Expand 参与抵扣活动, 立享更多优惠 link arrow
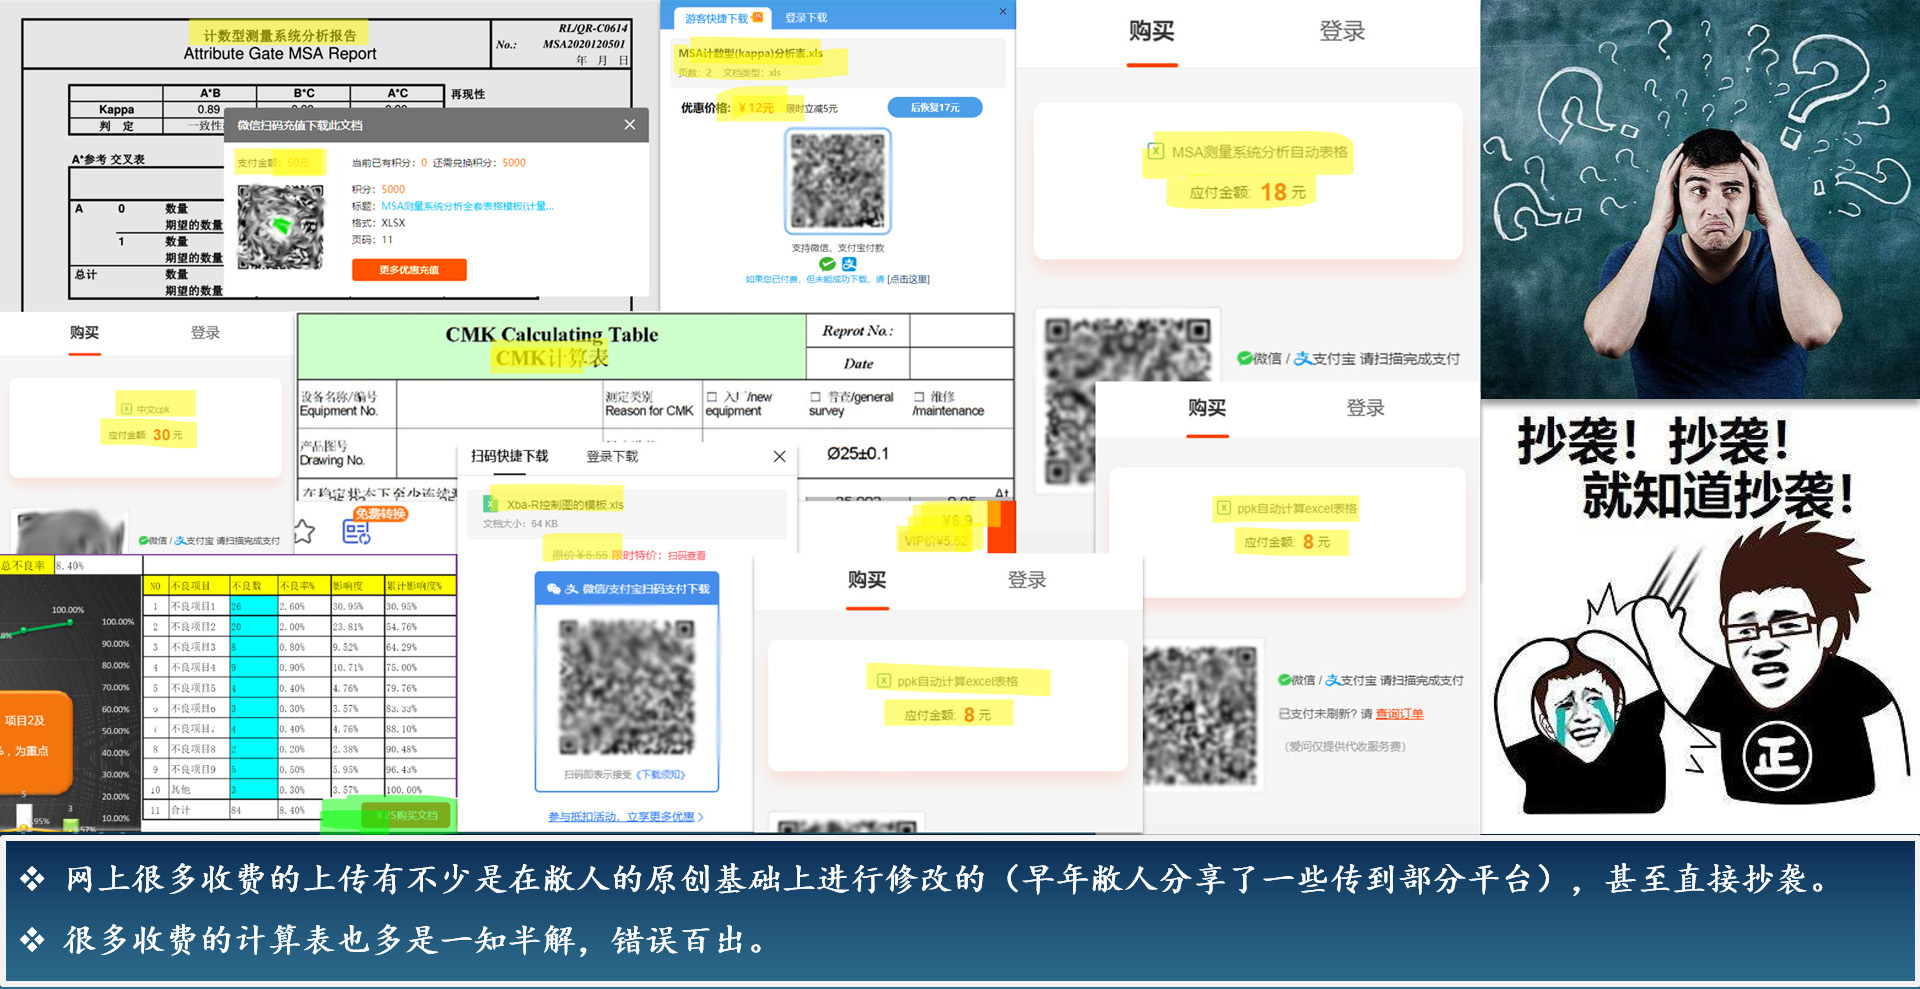Image resolution: width=1920 pixels, height=989 pixels. coord(700,817)
